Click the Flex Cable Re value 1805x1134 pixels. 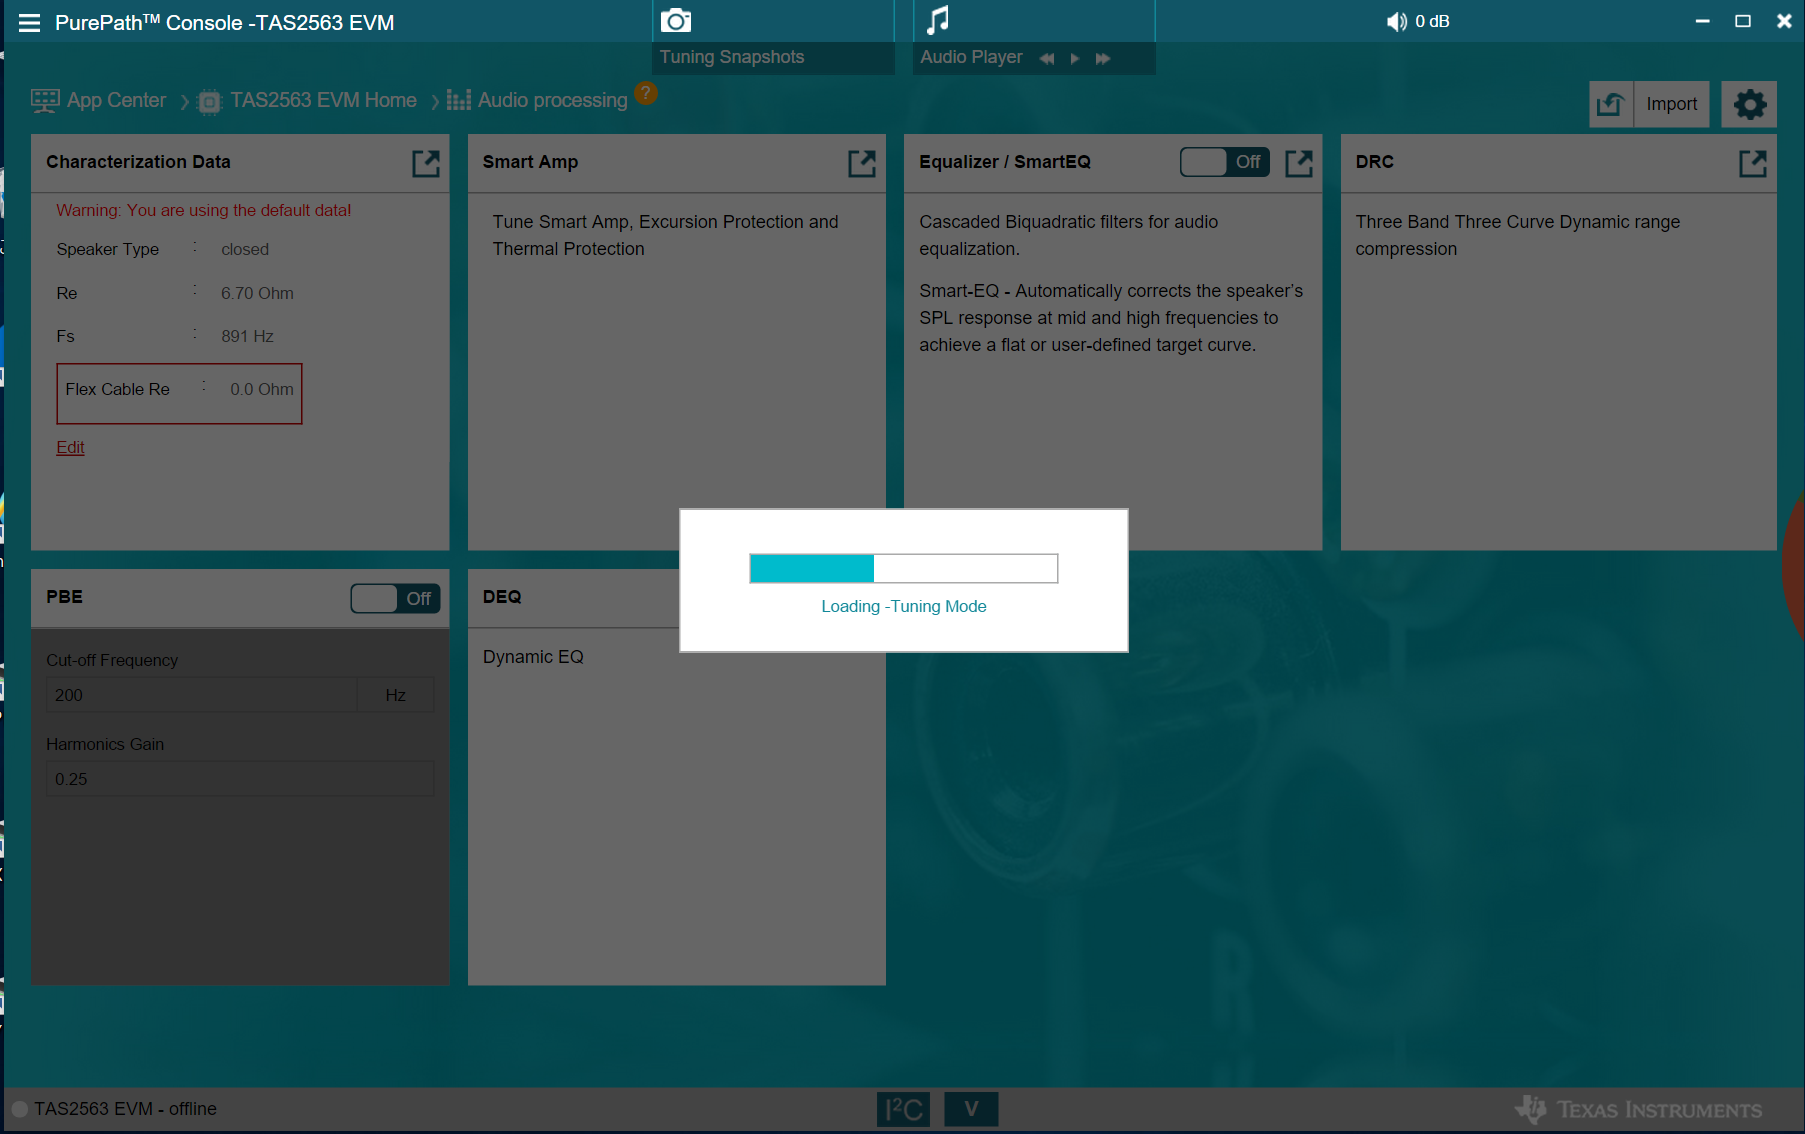(x=262, y=389)
